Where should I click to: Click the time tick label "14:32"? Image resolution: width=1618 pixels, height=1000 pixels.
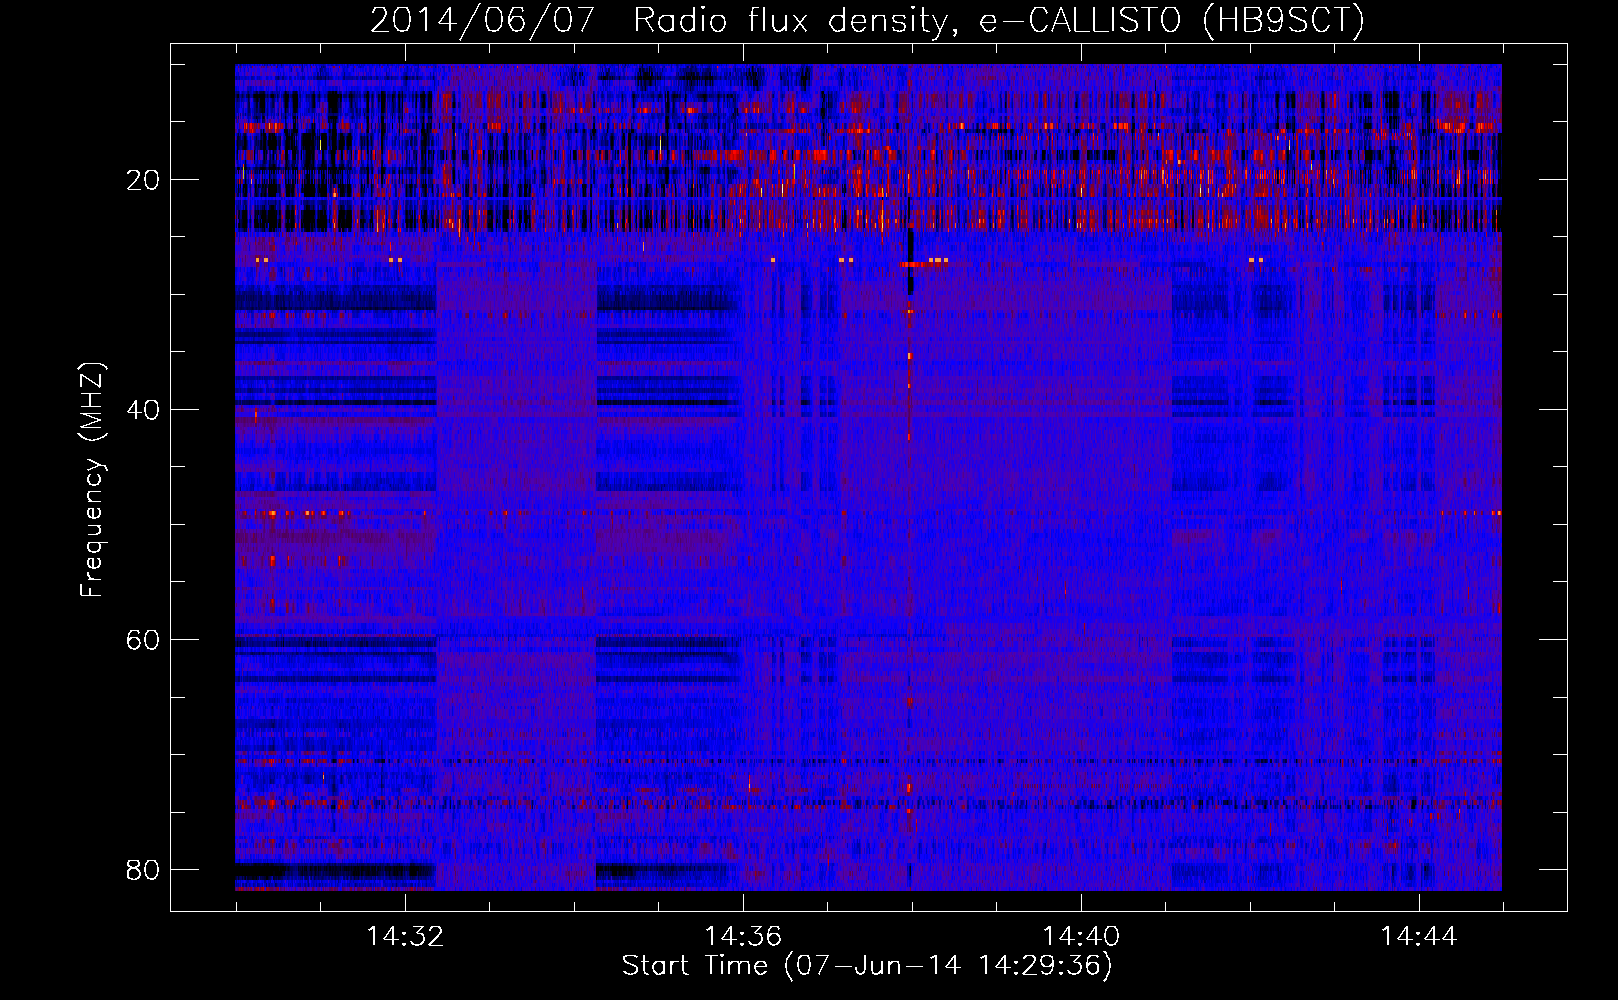(x=405, y=937)
